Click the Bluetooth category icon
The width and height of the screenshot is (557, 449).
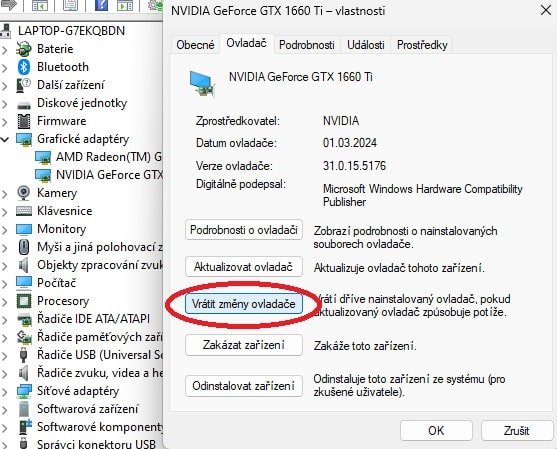pyautogui.click(x=24, y=67)
